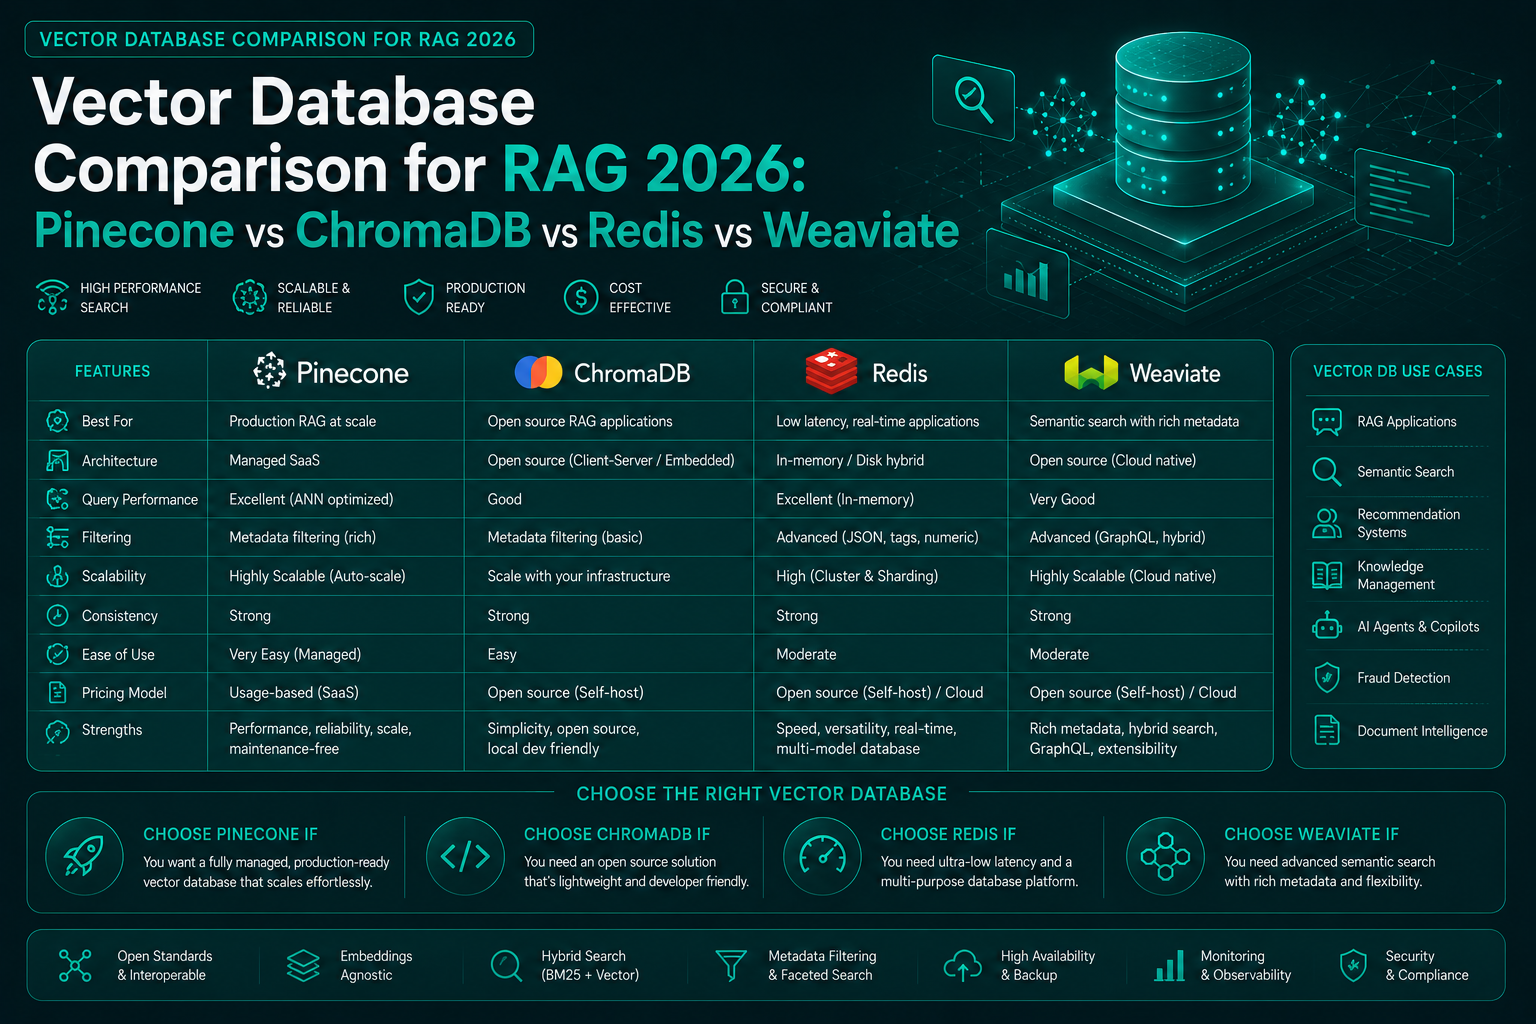
Task: Click the Security & Compliance shield icon
Action: tap(1353, 965)
